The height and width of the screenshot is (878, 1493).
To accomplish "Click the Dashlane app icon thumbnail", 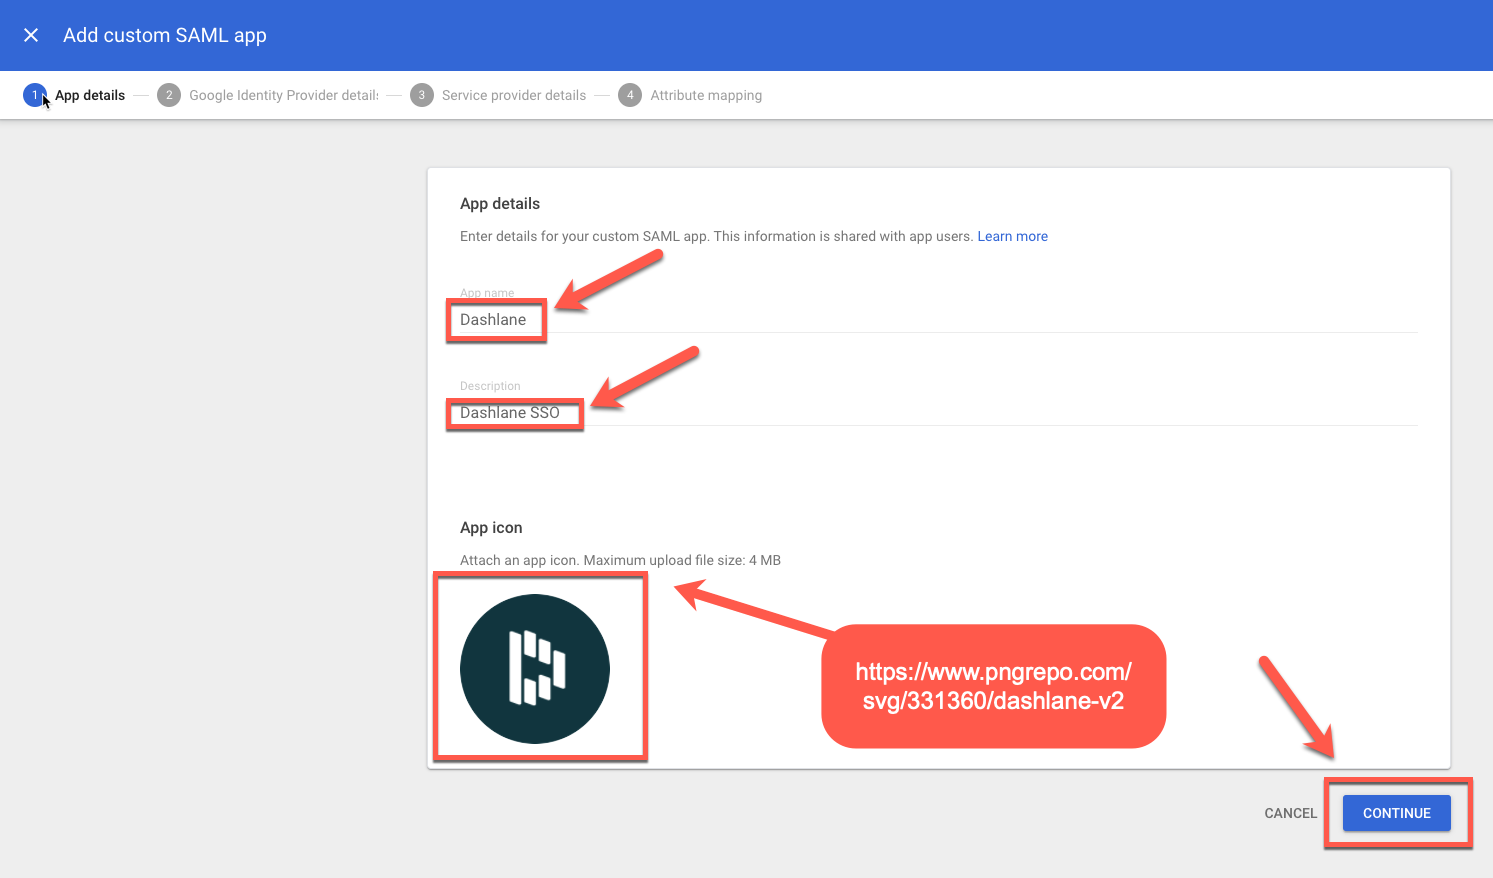I will [535, 669].
